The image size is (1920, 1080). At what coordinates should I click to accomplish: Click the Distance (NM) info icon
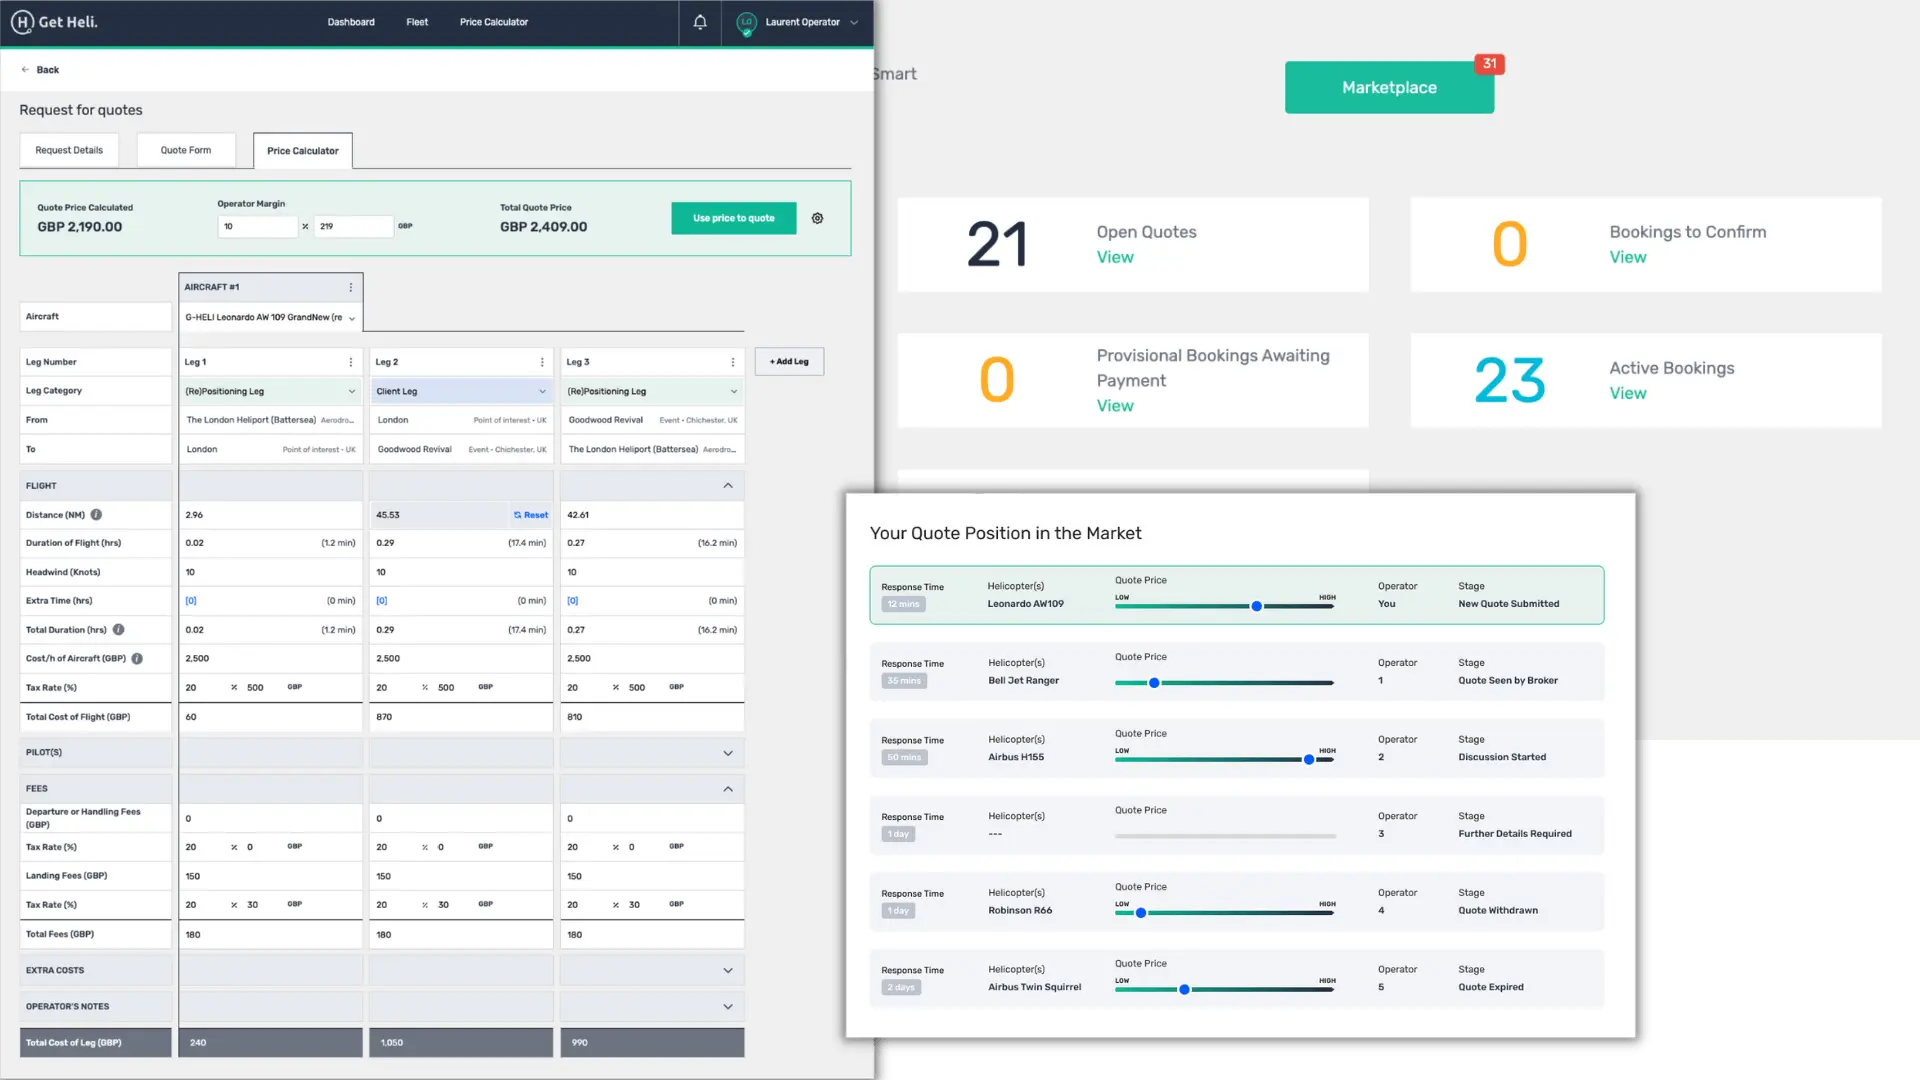[x=97, y=515]
